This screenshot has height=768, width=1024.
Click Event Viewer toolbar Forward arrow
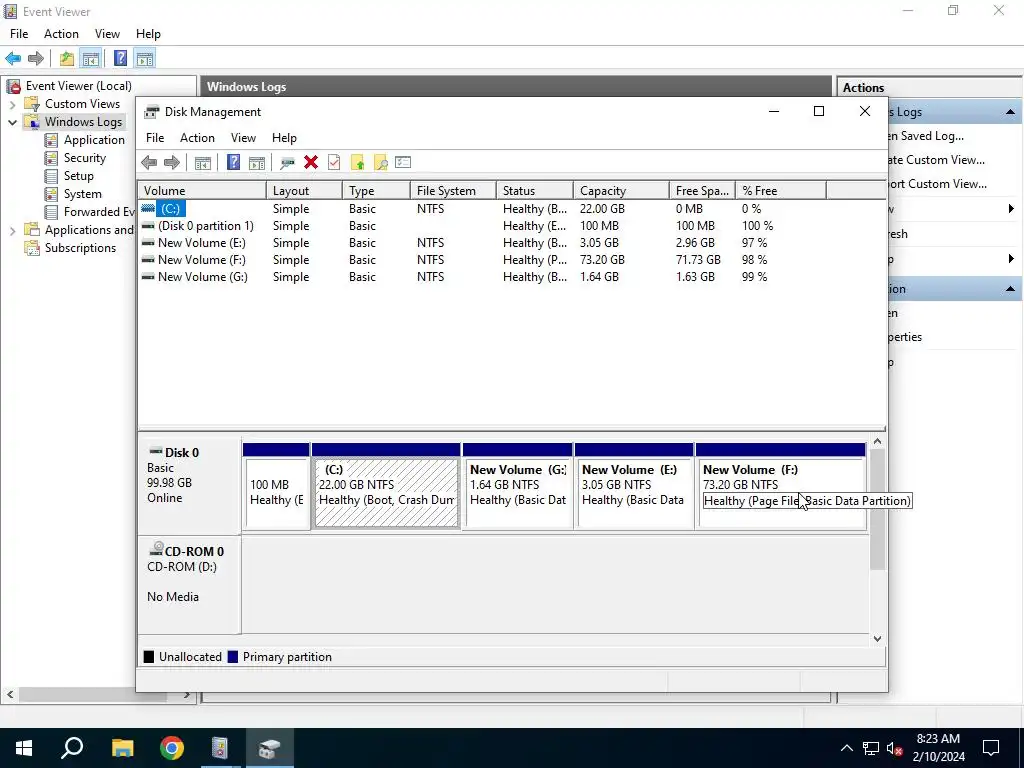coord(36,59)
